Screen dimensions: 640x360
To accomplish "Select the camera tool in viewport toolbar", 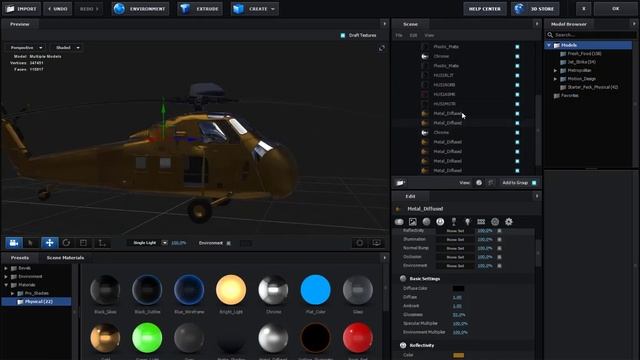I will tap(14, 243).
